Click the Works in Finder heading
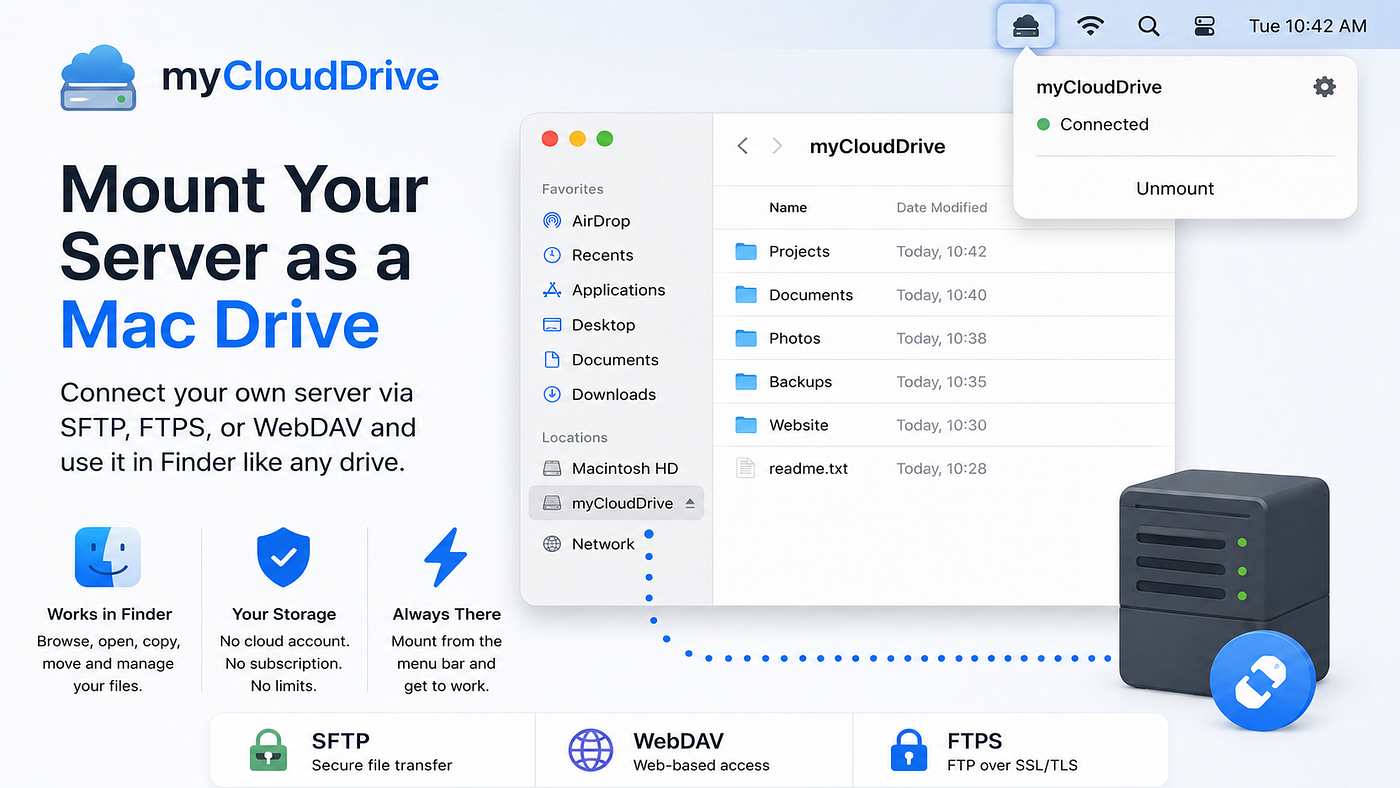This screenshot has height=788, width=1400. point(110,614)
